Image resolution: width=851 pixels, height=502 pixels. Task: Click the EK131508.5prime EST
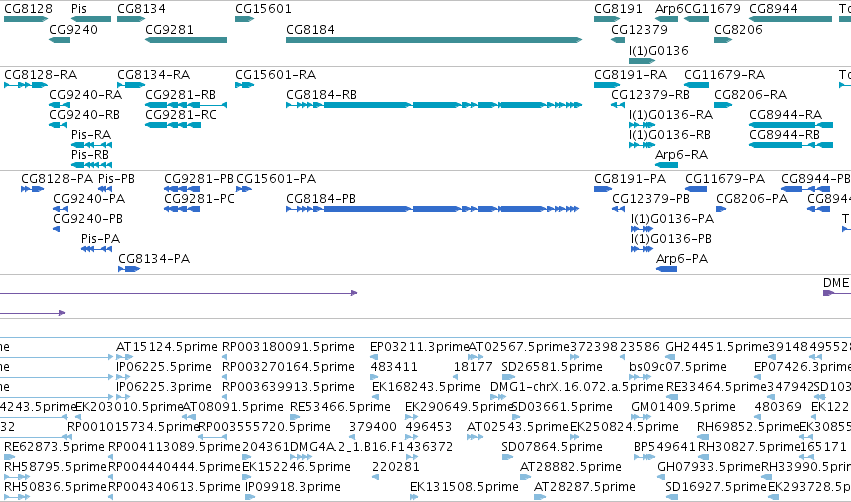click(413, 497)
